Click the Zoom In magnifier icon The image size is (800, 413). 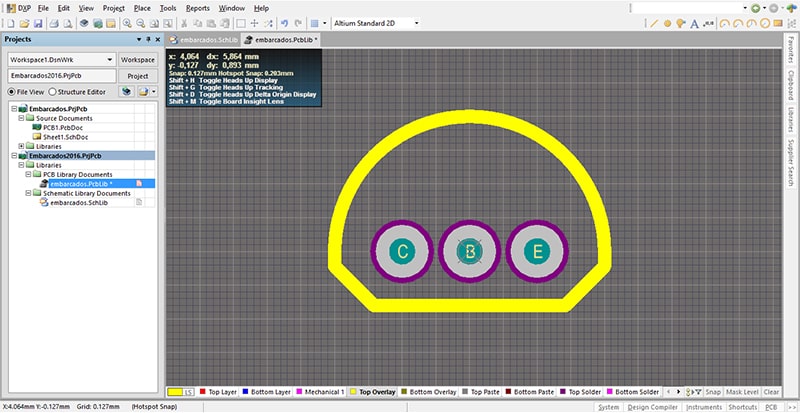129,22
